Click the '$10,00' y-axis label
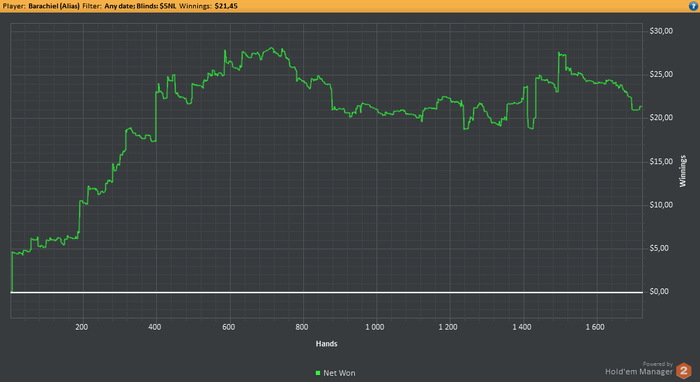Viewport: 700px width, 382px height. point(661,204)
